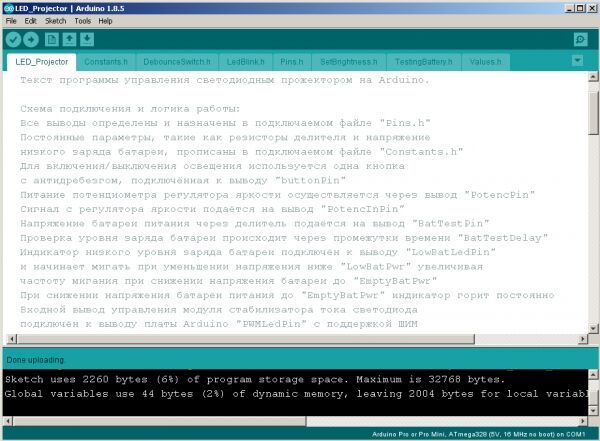Click editor vertical scrollbar up arrow

[x=593, y=77]
